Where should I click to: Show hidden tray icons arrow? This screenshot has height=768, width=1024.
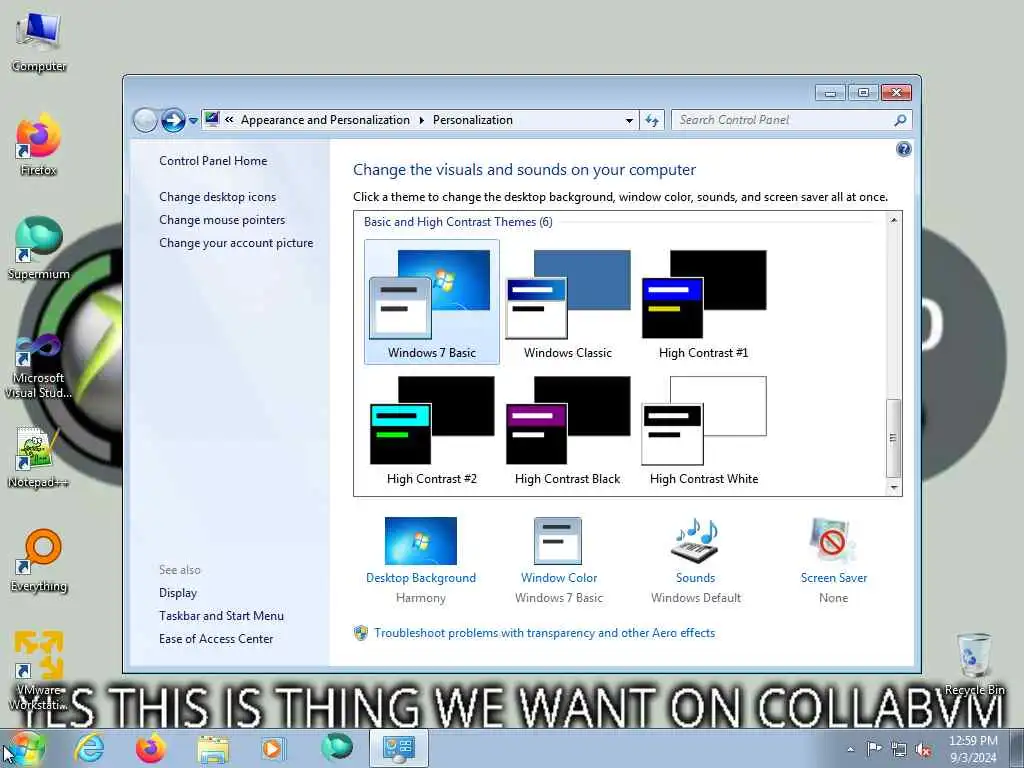pos(850,749)
